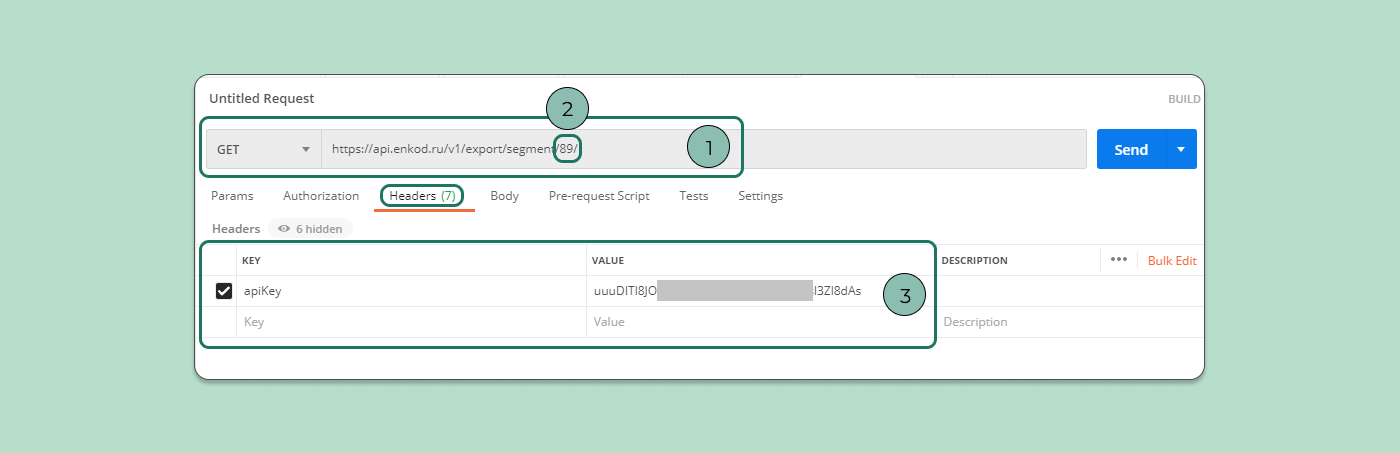This screenshot has height=453, width=1400.
Task: Switch to the Tests tab
Action: coord(694,196)
